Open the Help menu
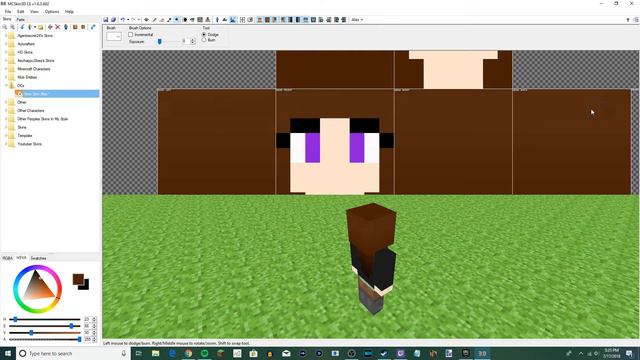 click(69, 11)
